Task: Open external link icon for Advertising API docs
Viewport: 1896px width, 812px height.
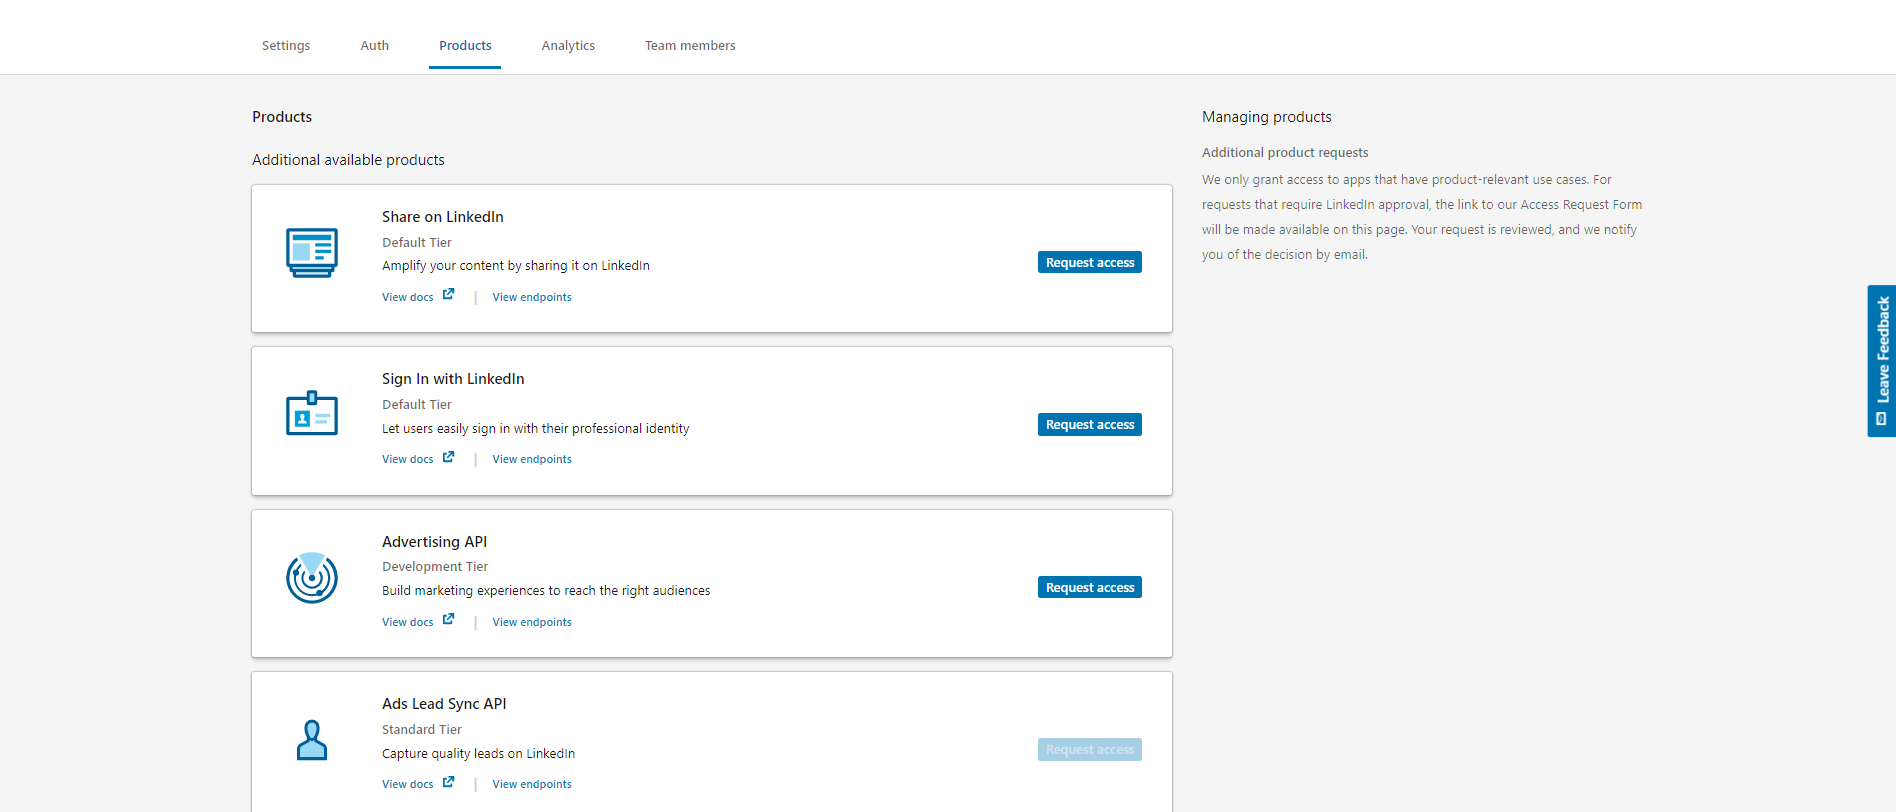Action: (x=448, y=620)
